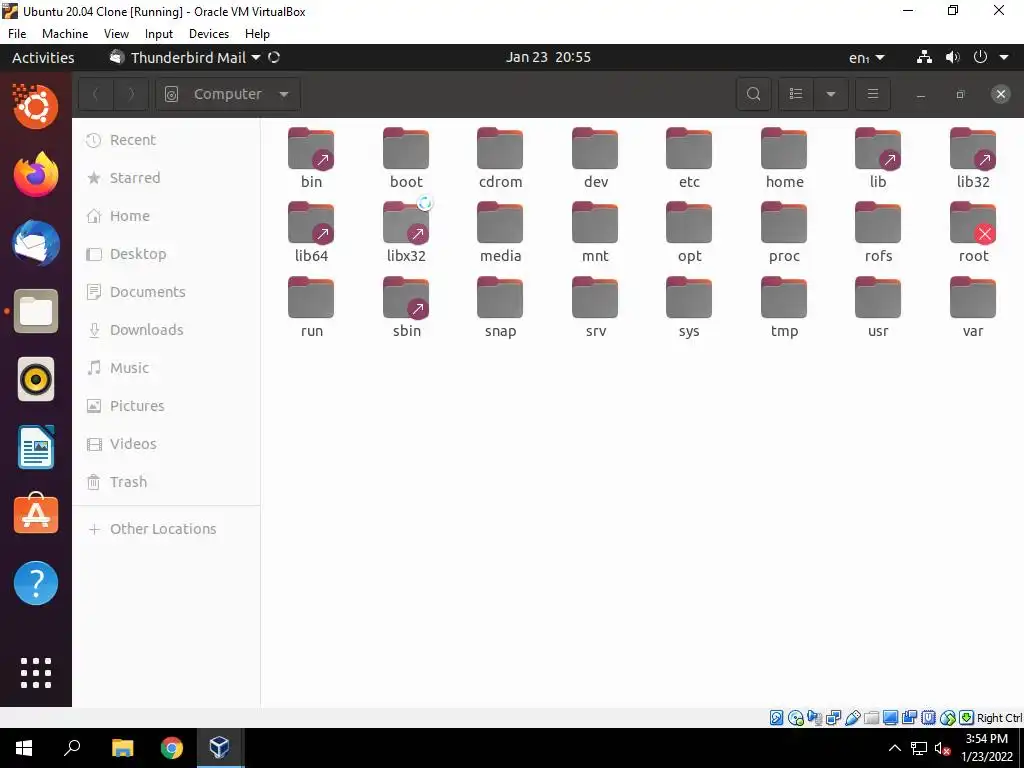
Task: Go to Desktop in the sidebar
Action: (166, 253)
